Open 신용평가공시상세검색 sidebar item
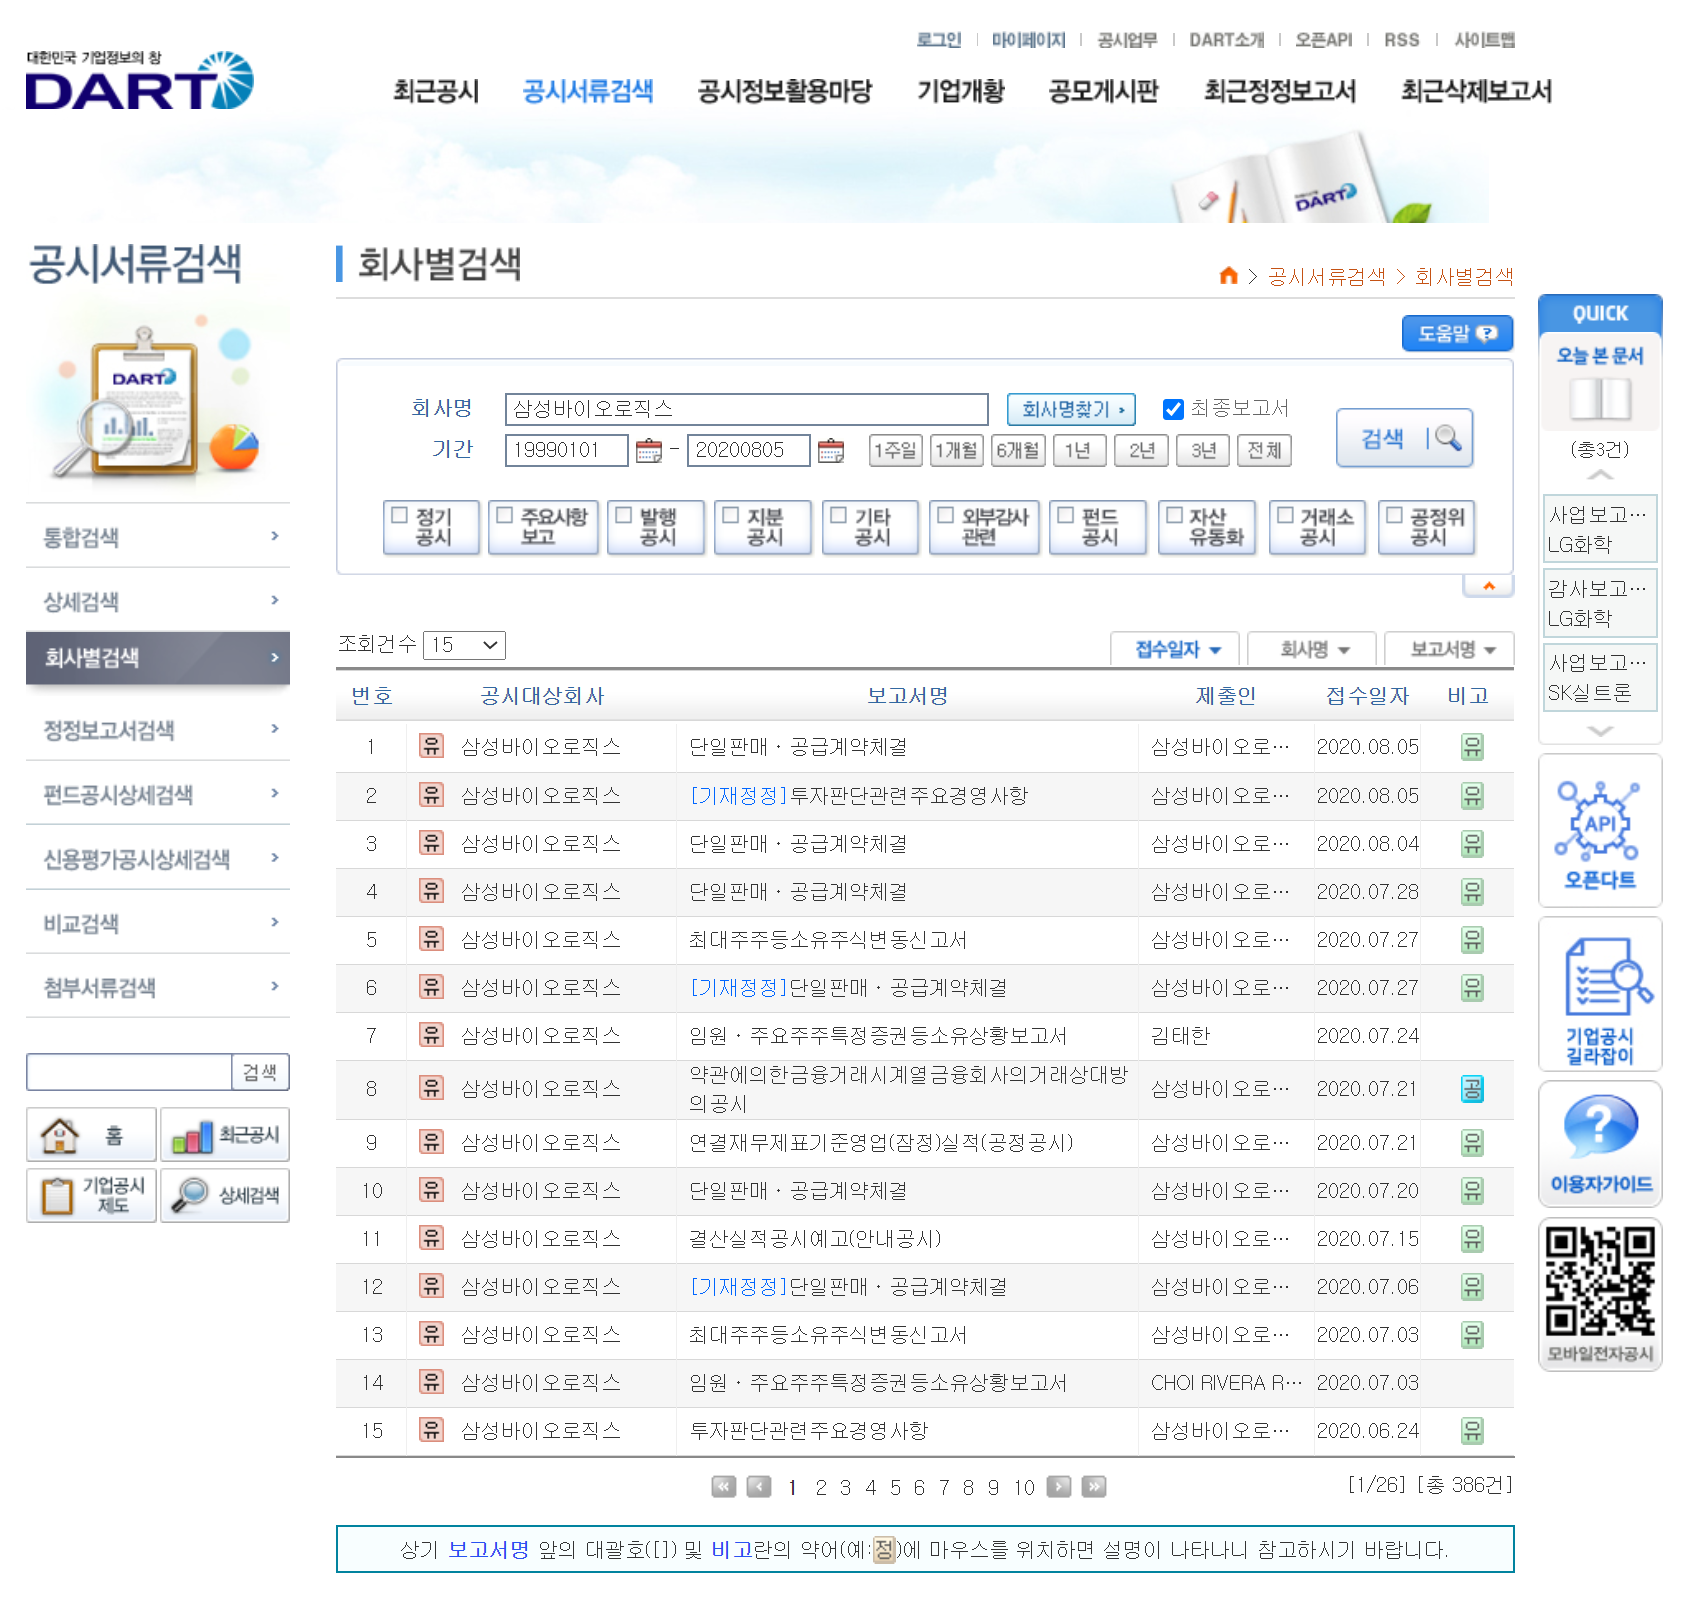The height and width of the screenshot is (1599, 1689). point(158,859)
